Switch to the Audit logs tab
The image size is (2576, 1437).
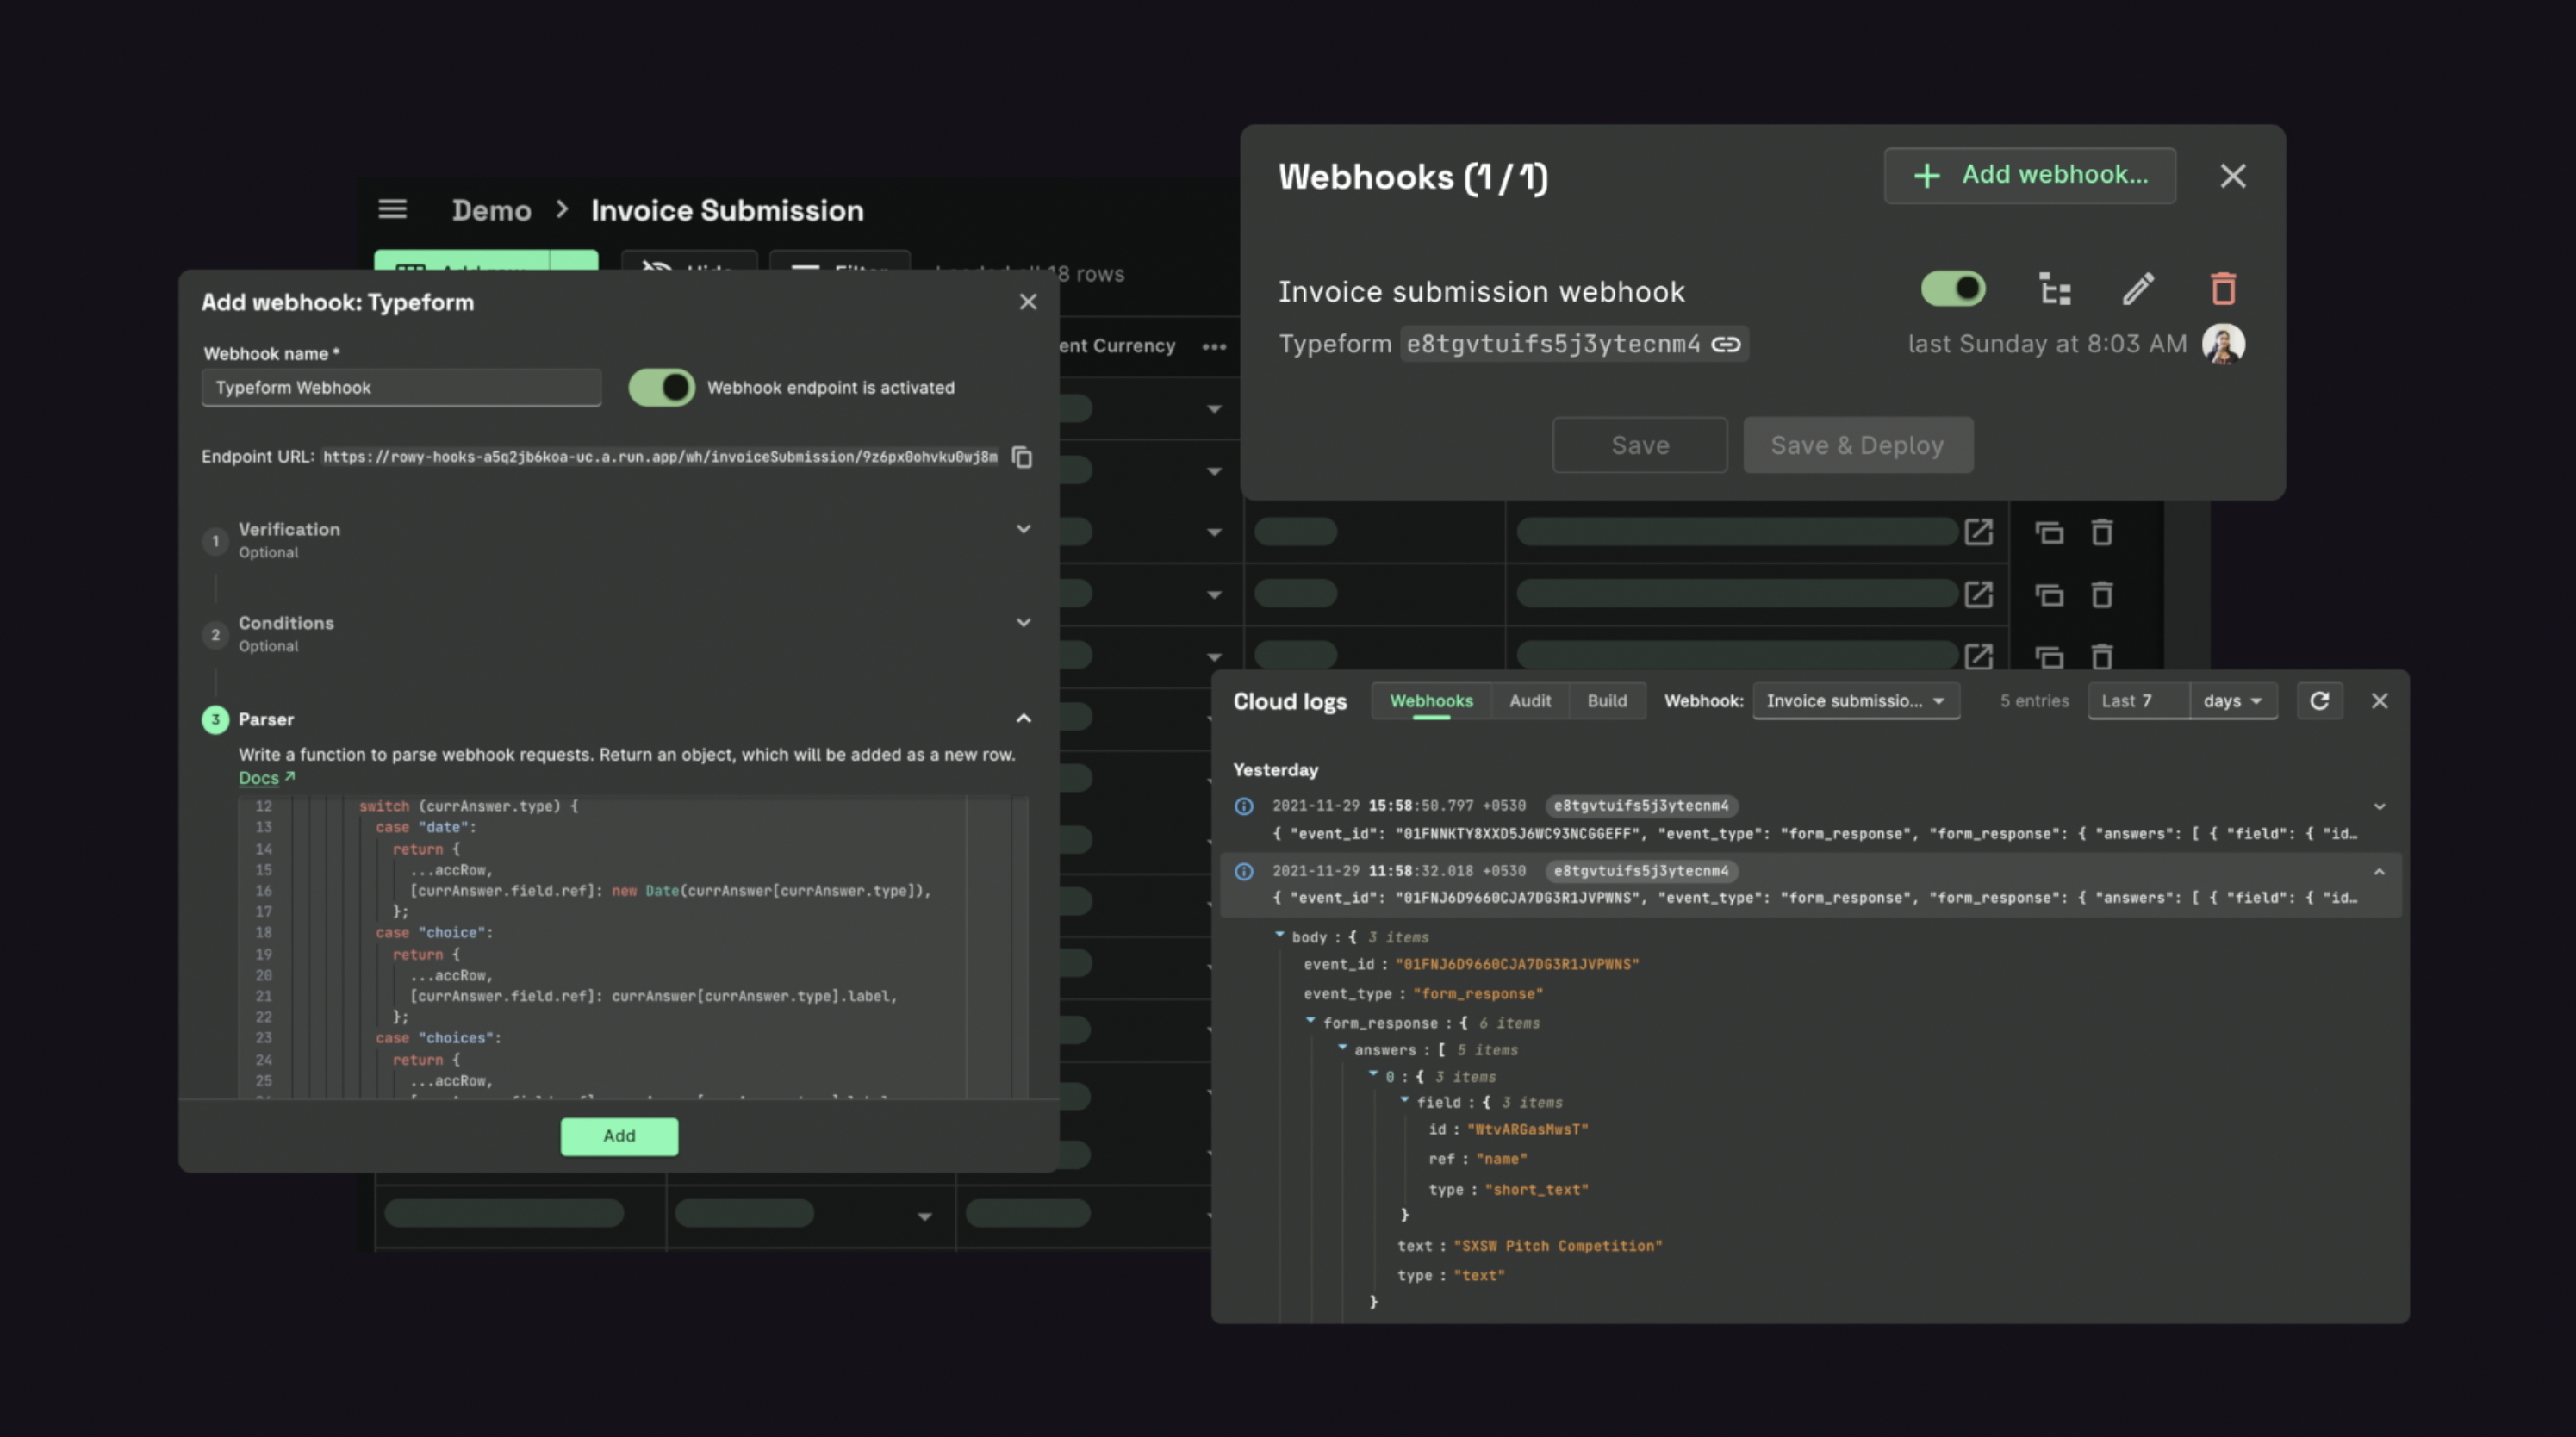click(1529, 701)
